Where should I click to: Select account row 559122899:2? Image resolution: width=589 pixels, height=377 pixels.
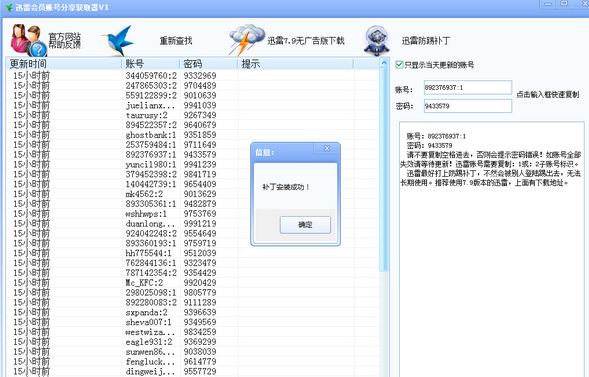(193, 95)
